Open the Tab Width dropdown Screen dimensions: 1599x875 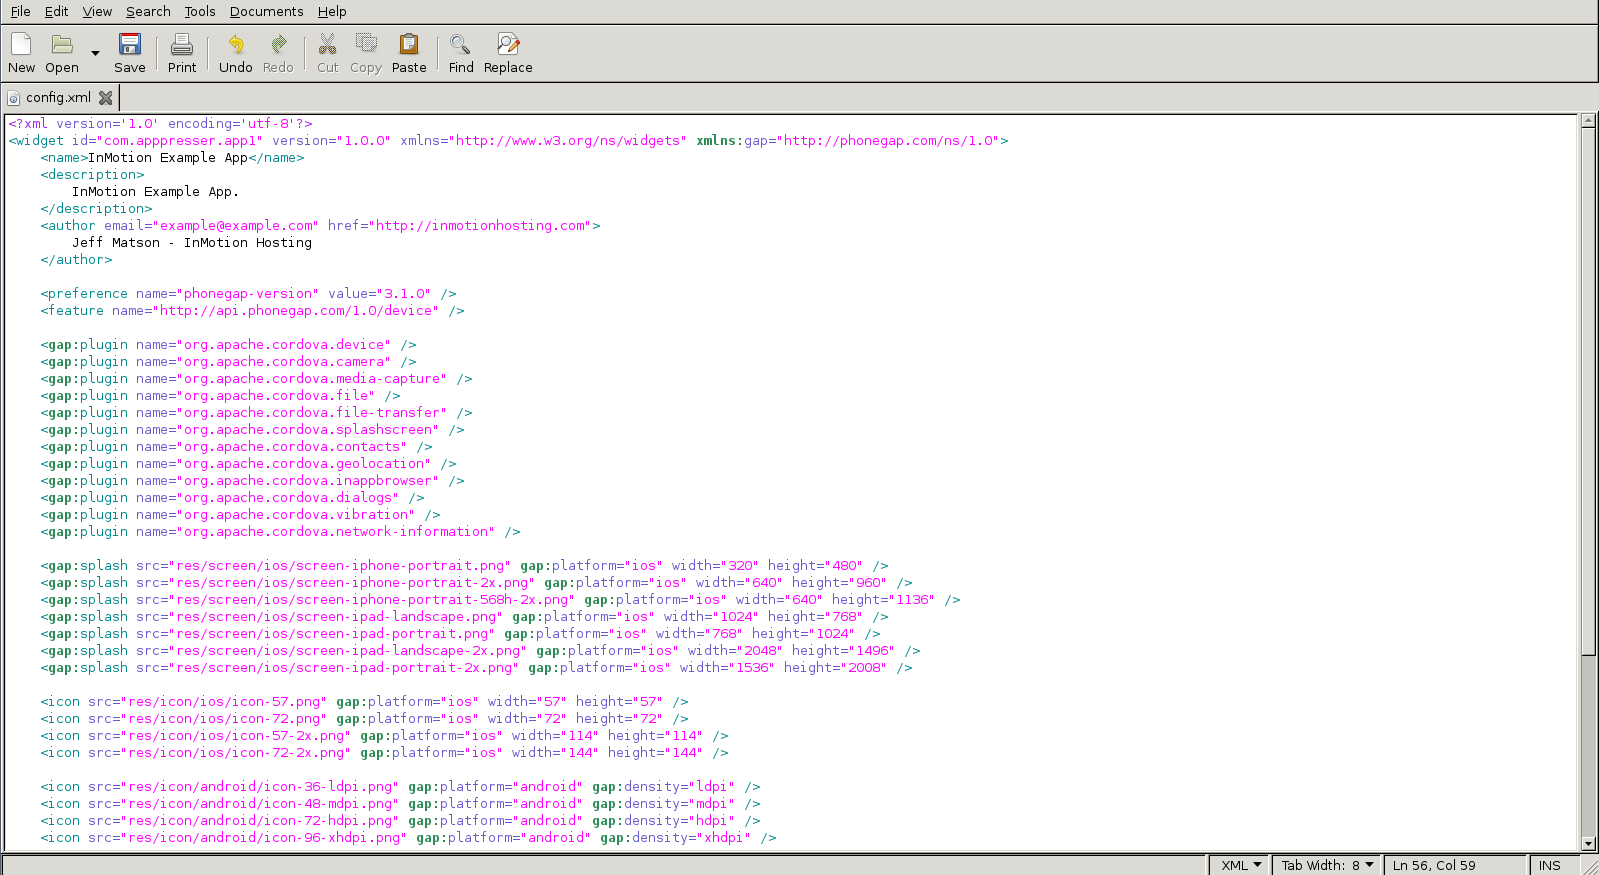(1327, 865)
